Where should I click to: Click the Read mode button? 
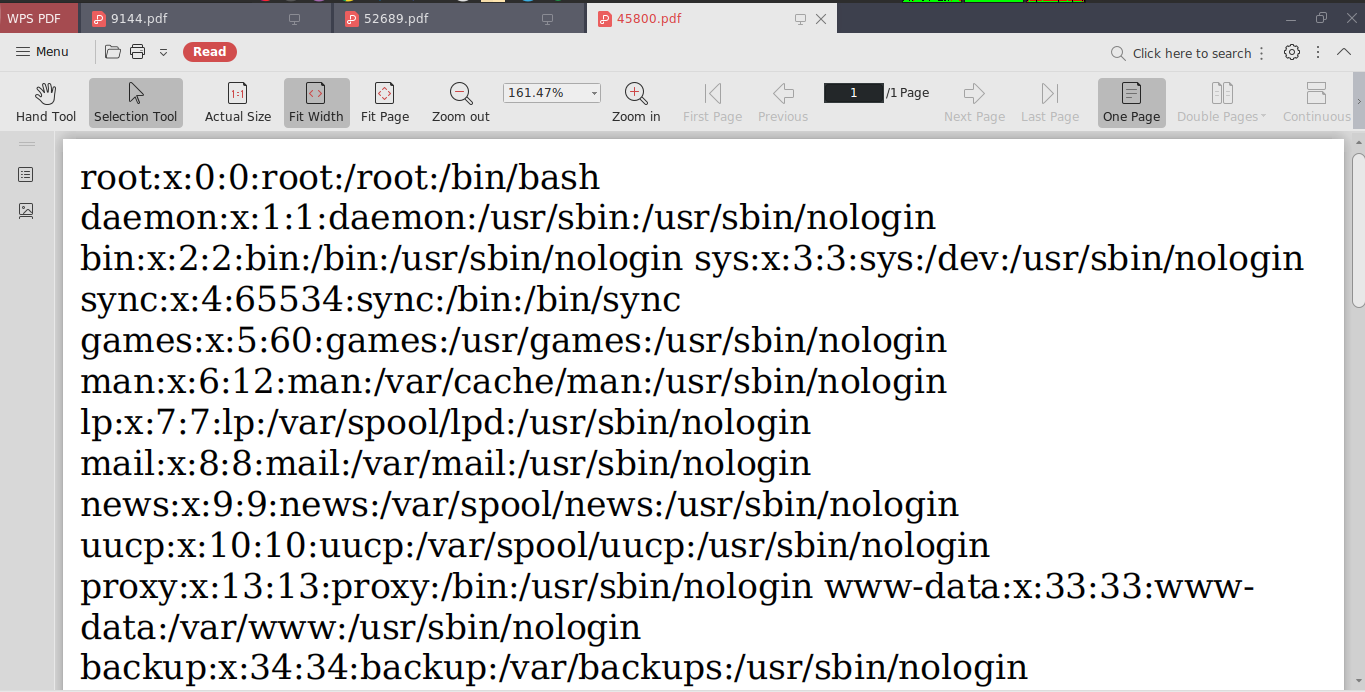[x=209, y=51]
